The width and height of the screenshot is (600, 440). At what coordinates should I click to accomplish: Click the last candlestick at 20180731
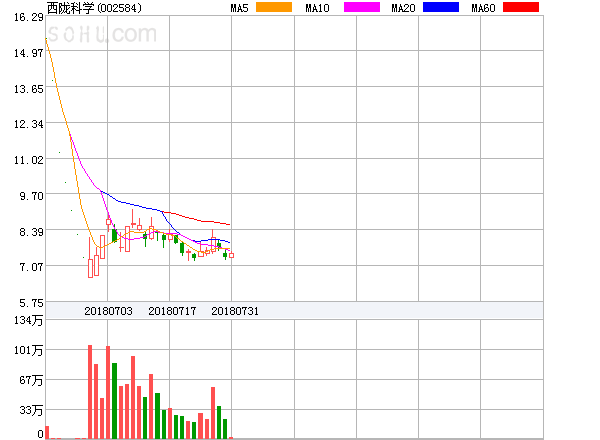coord(232,255)
